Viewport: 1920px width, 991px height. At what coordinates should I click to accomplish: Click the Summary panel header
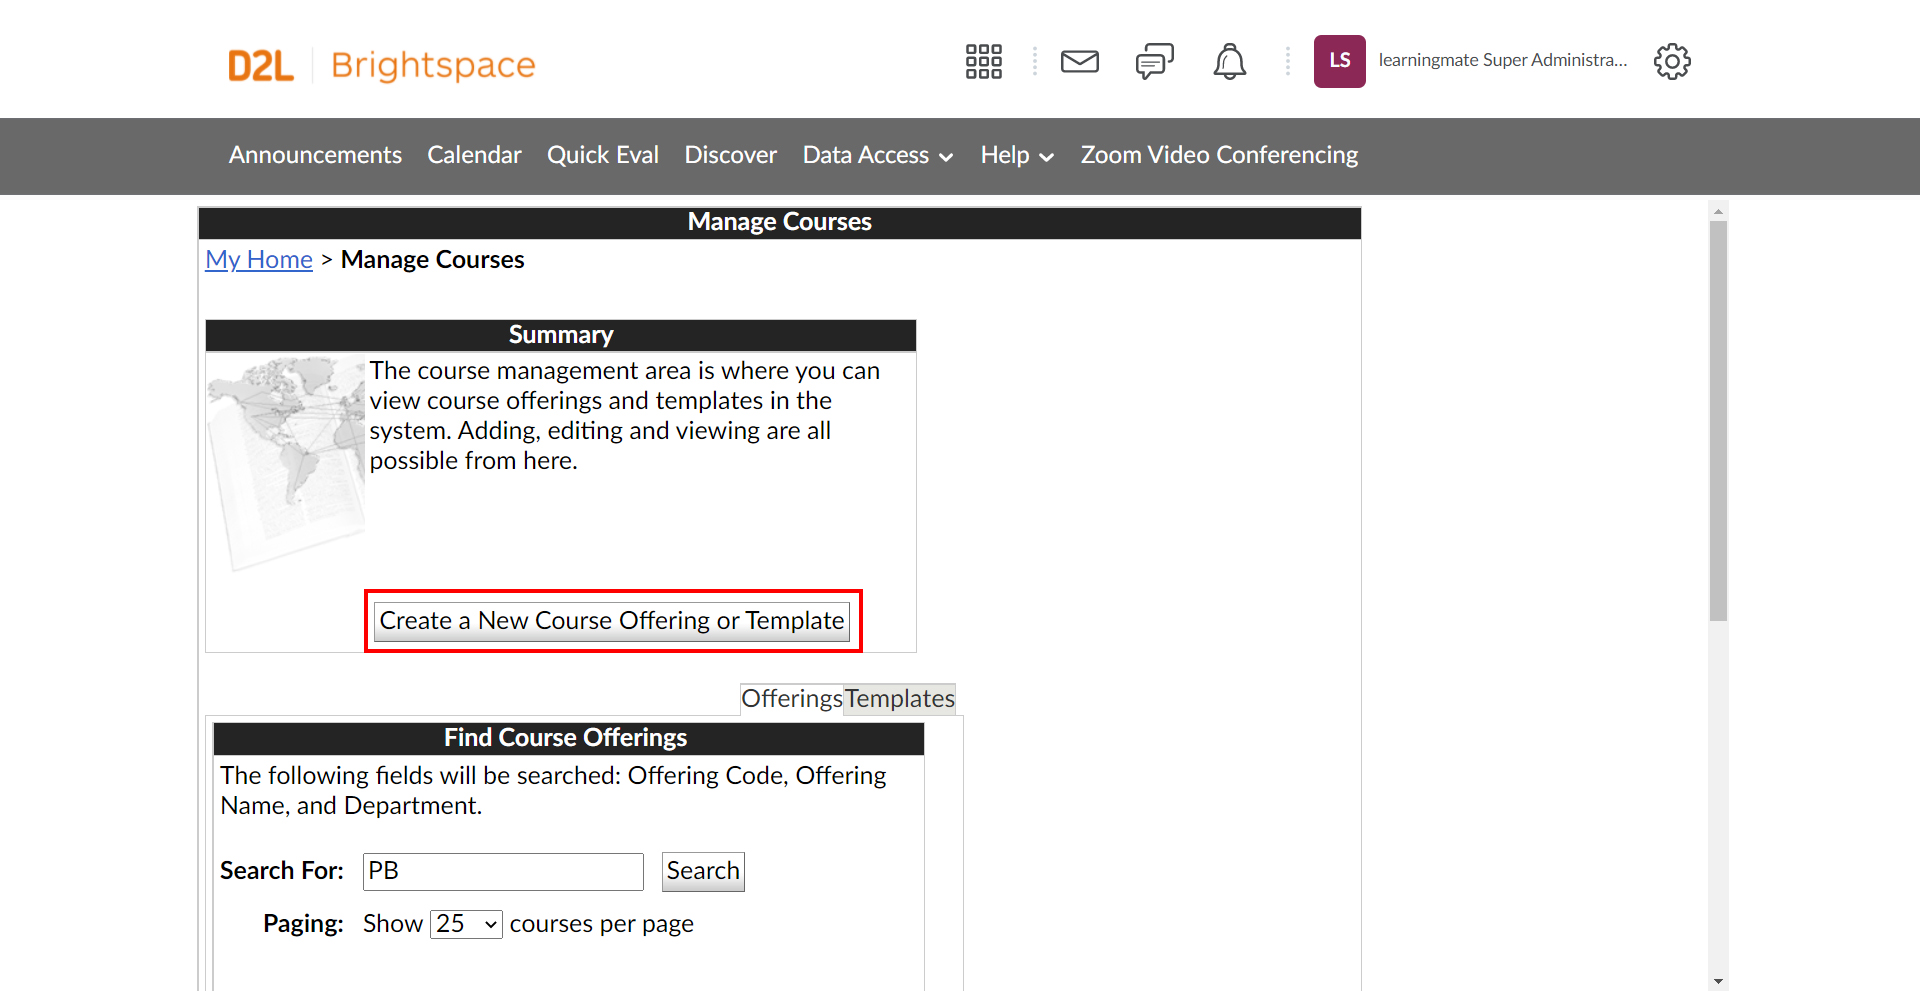561,335
